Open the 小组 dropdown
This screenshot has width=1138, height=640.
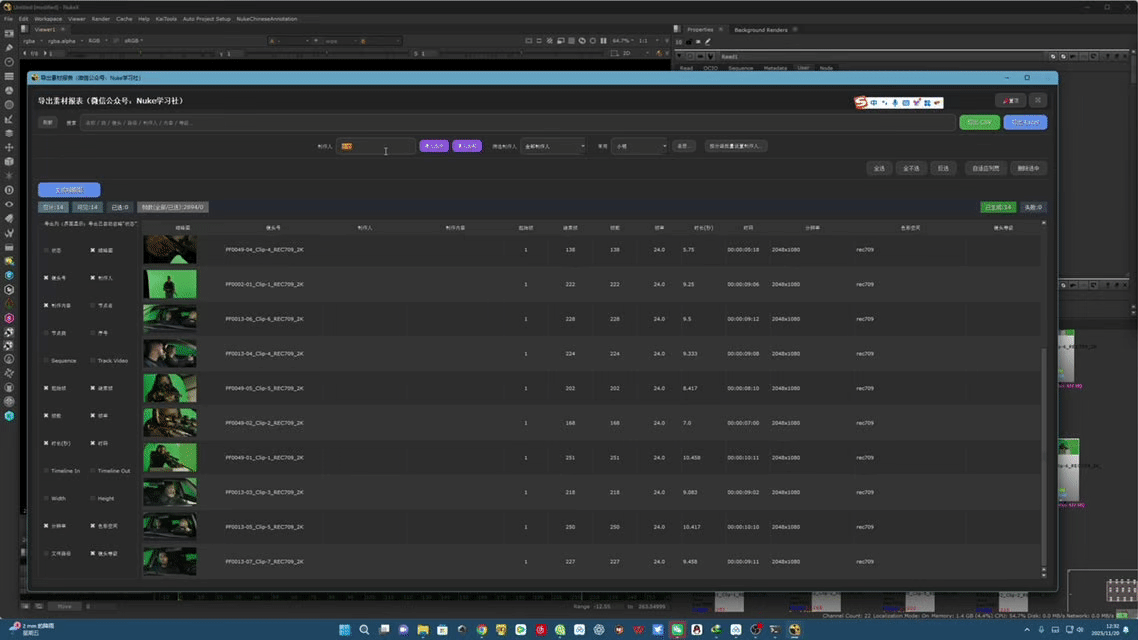point(639,147)
